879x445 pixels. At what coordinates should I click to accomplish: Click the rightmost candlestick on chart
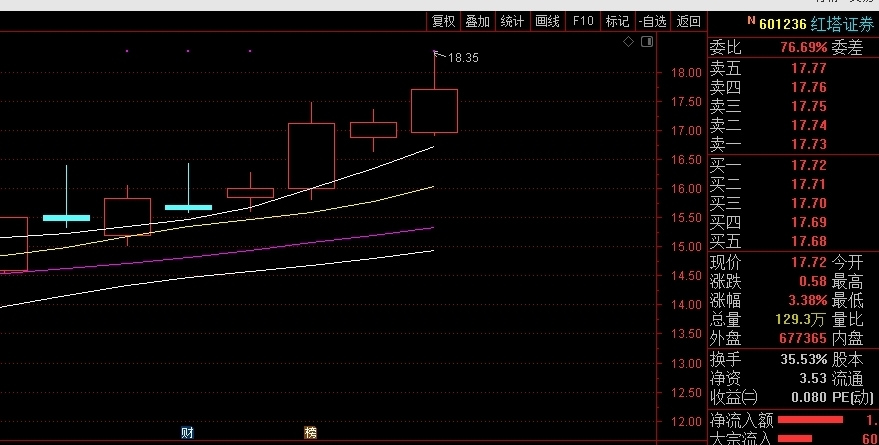pyautogui.click(x=434, y=110)
